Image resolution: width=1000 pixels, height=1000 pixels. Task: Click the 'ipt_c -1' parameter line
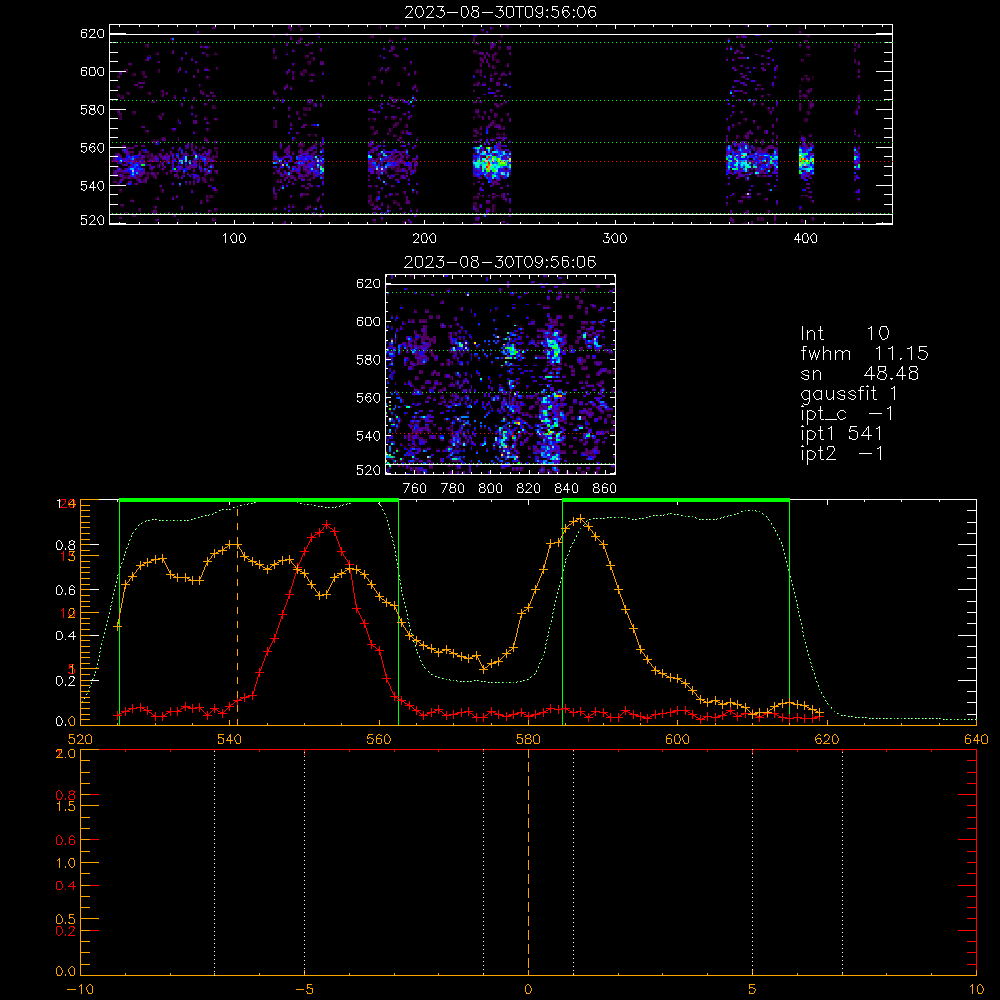pyautogui.click(x=847, y=414)
